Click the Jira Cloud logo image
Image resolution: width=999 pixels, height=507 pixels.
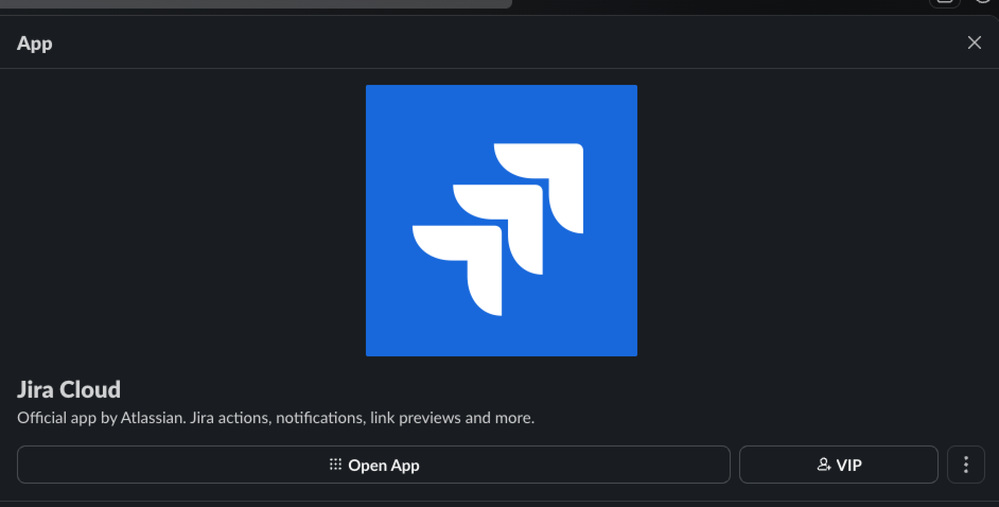[501, 220]
